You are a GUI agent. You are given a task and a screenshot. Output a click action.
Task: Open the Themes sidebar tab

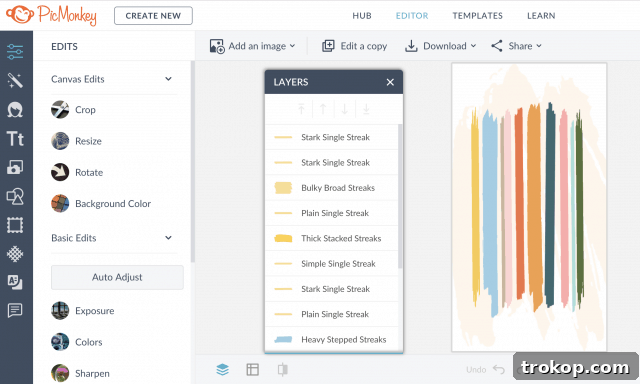pos(15,282)
